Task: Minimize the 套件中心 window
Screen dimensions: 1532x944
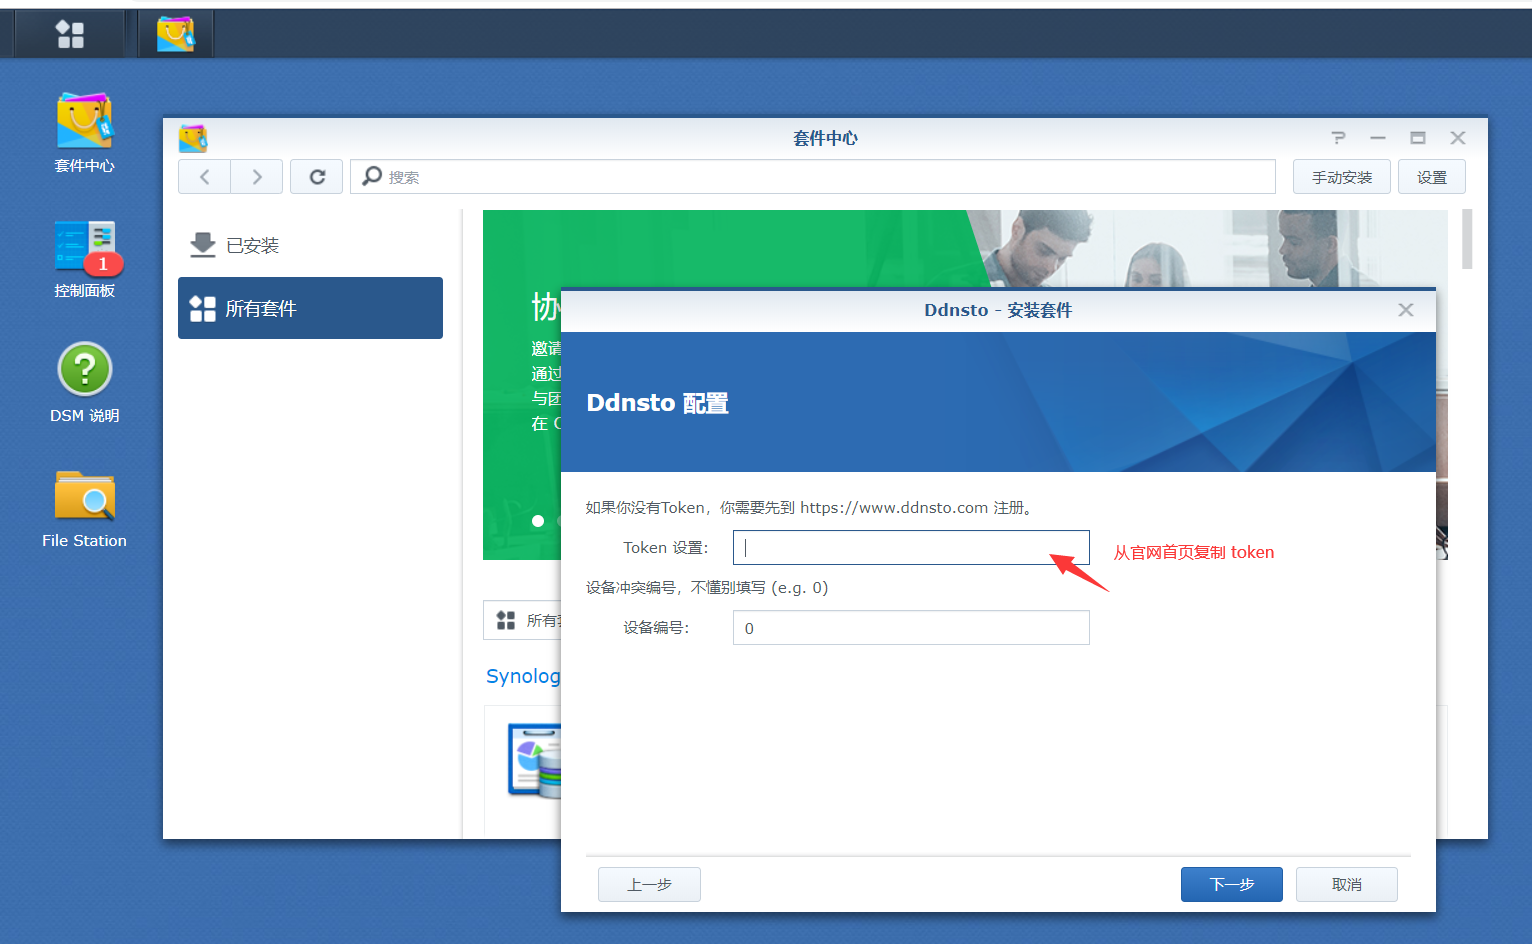Action: [x=1378, y=138]
